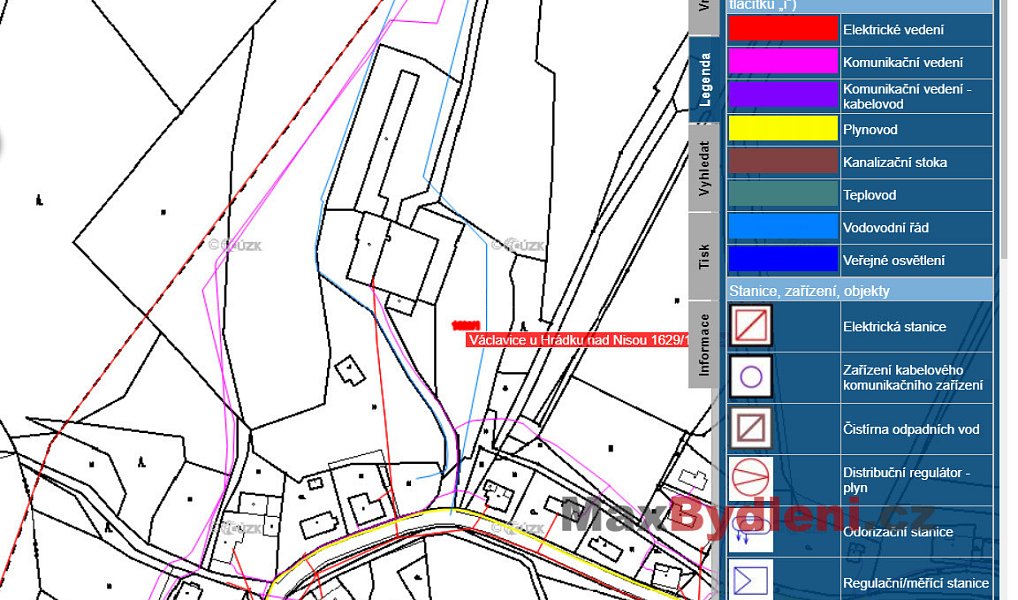Click the Teplovod legend label
1018x600 pixels.
click(x=869, y=195)
